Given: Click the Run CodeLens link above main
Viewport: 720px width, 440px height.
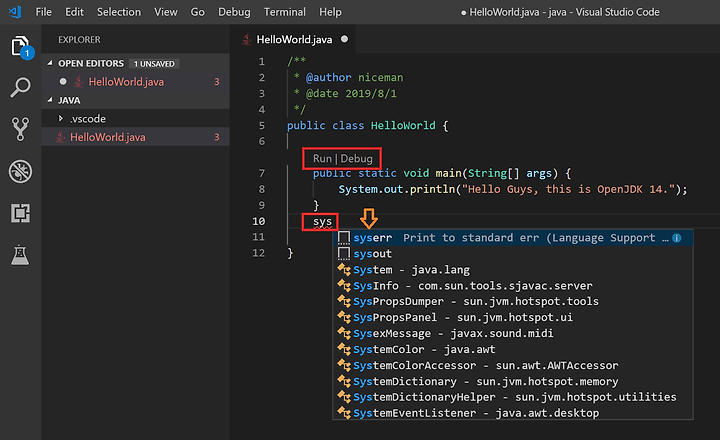Looking at the screenshot, I should (x=322, y=158).
